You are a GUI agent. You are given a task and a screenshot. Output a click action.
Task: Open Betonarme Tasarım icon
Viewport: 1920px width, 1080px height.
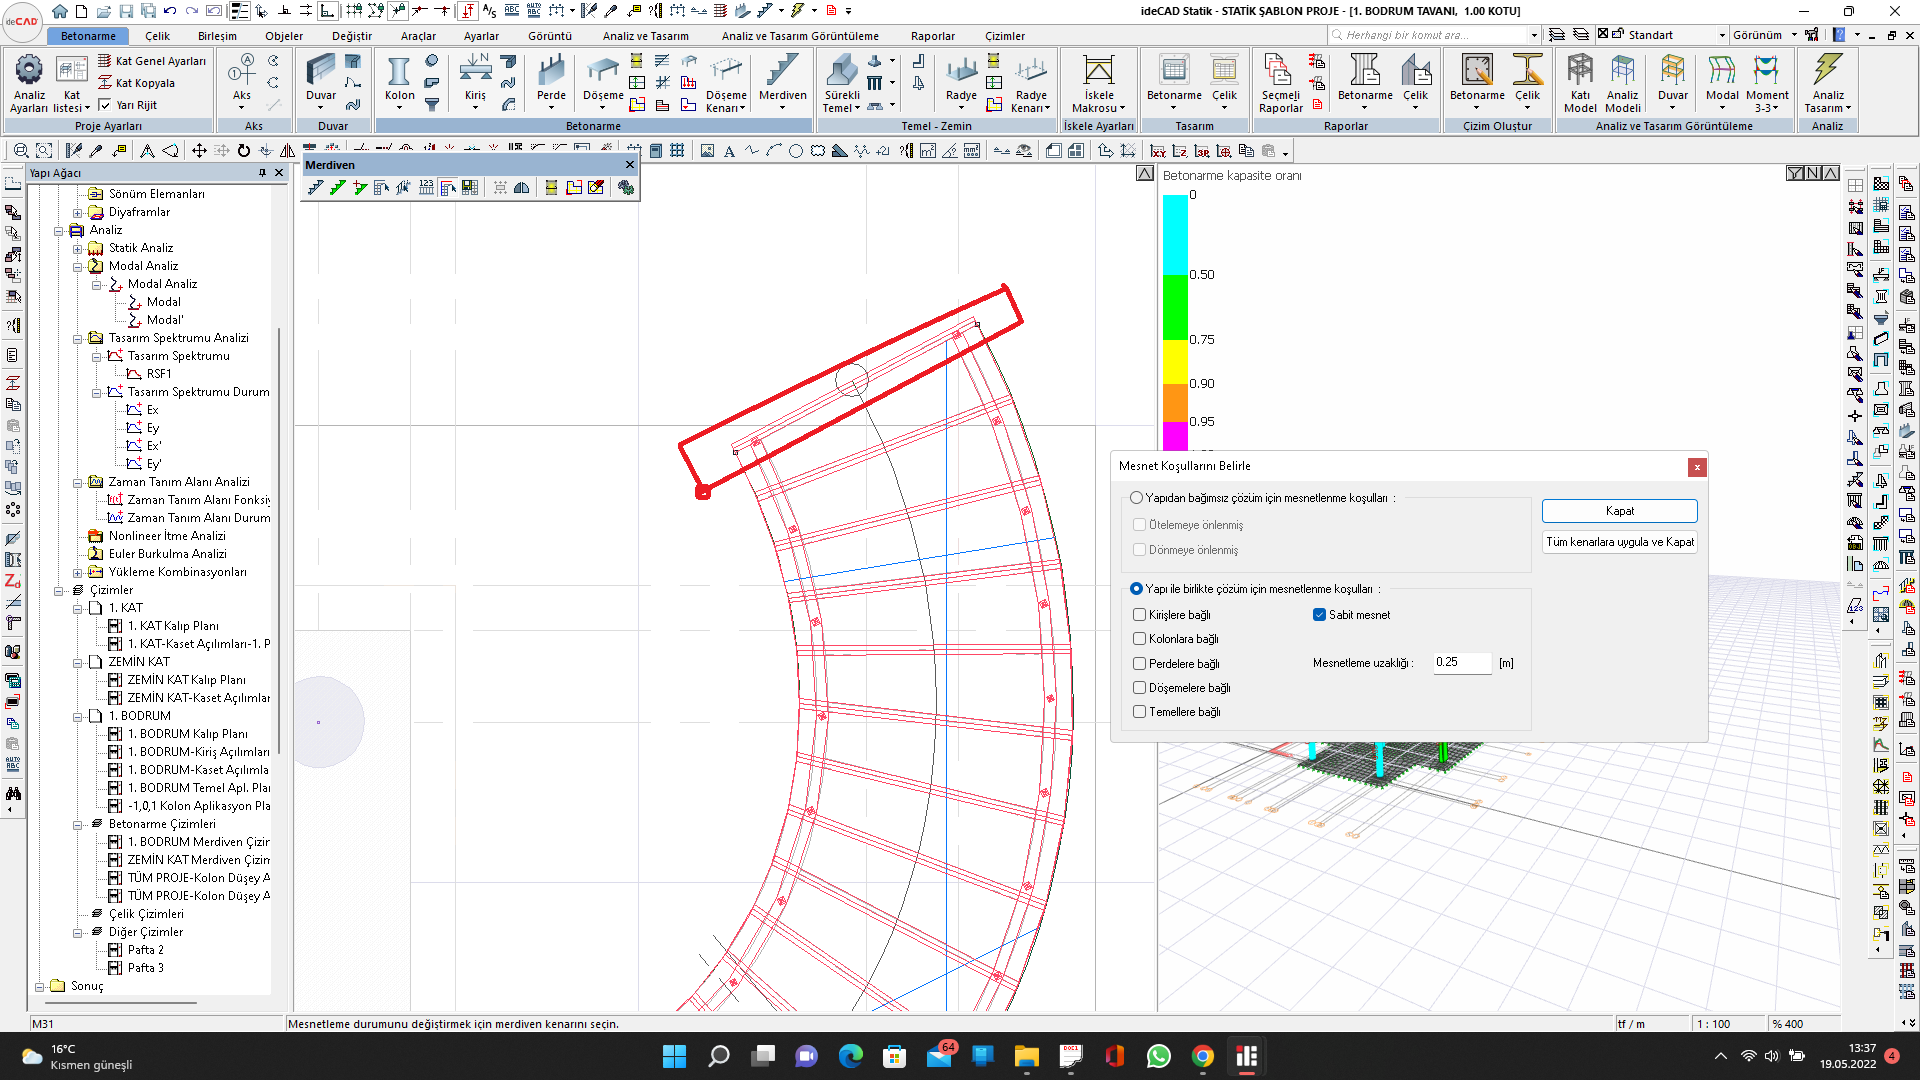click(x=1174, y=80)
